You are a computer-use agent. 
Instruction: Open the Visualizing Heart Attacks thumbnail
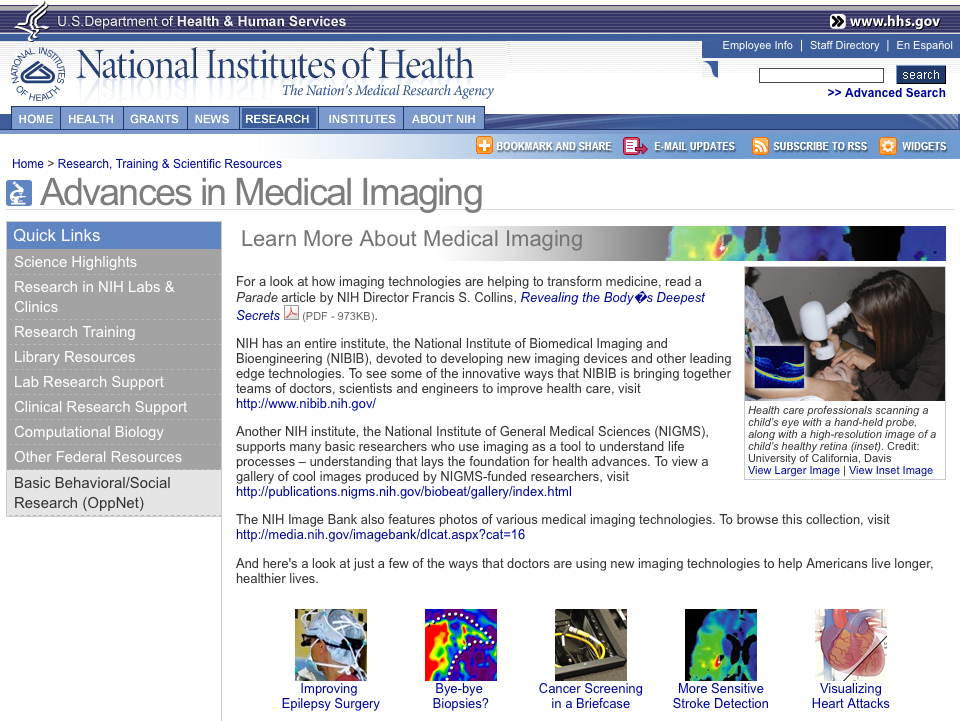tap(850, 644)
